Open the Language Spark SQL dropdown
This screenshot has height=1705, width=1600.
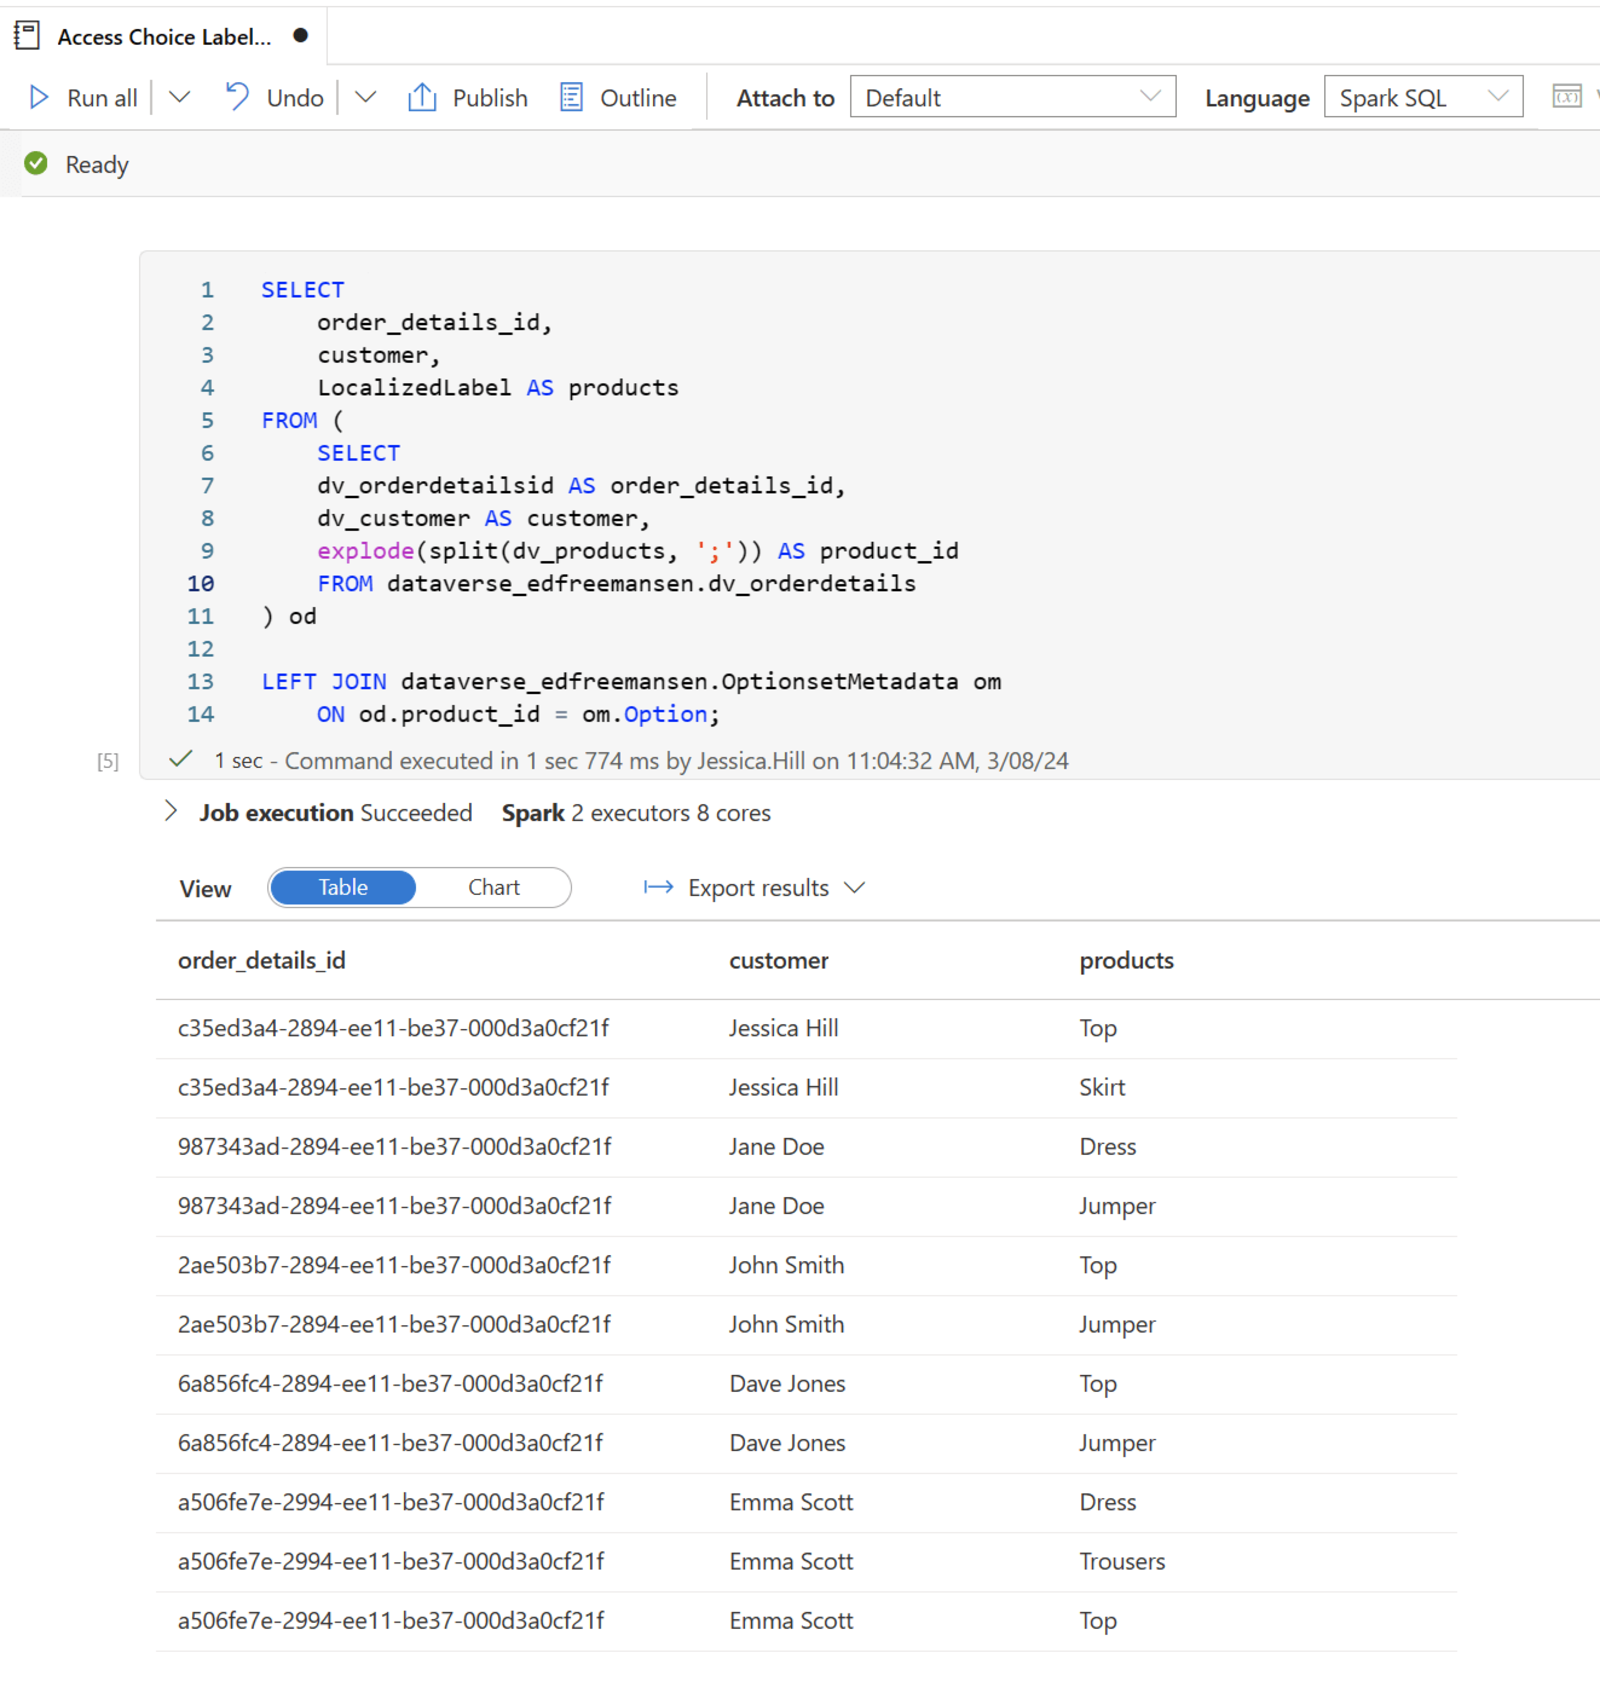pyautogui.click(x=1423, y=97)
